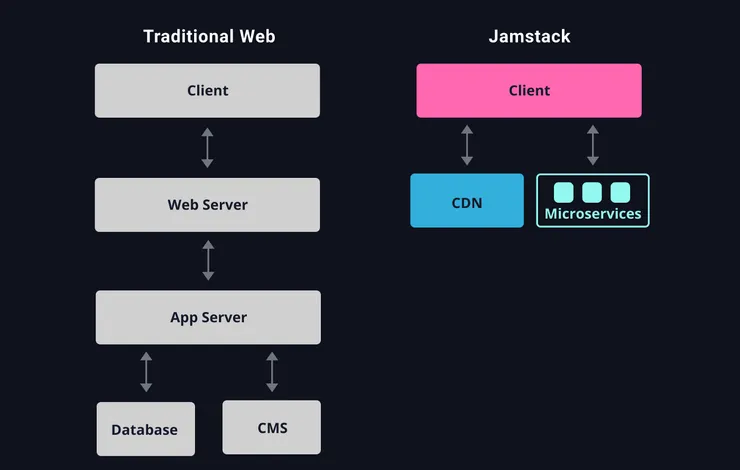Click the CMS box
Screen dimensions: 740x470
tap(272, 428)
